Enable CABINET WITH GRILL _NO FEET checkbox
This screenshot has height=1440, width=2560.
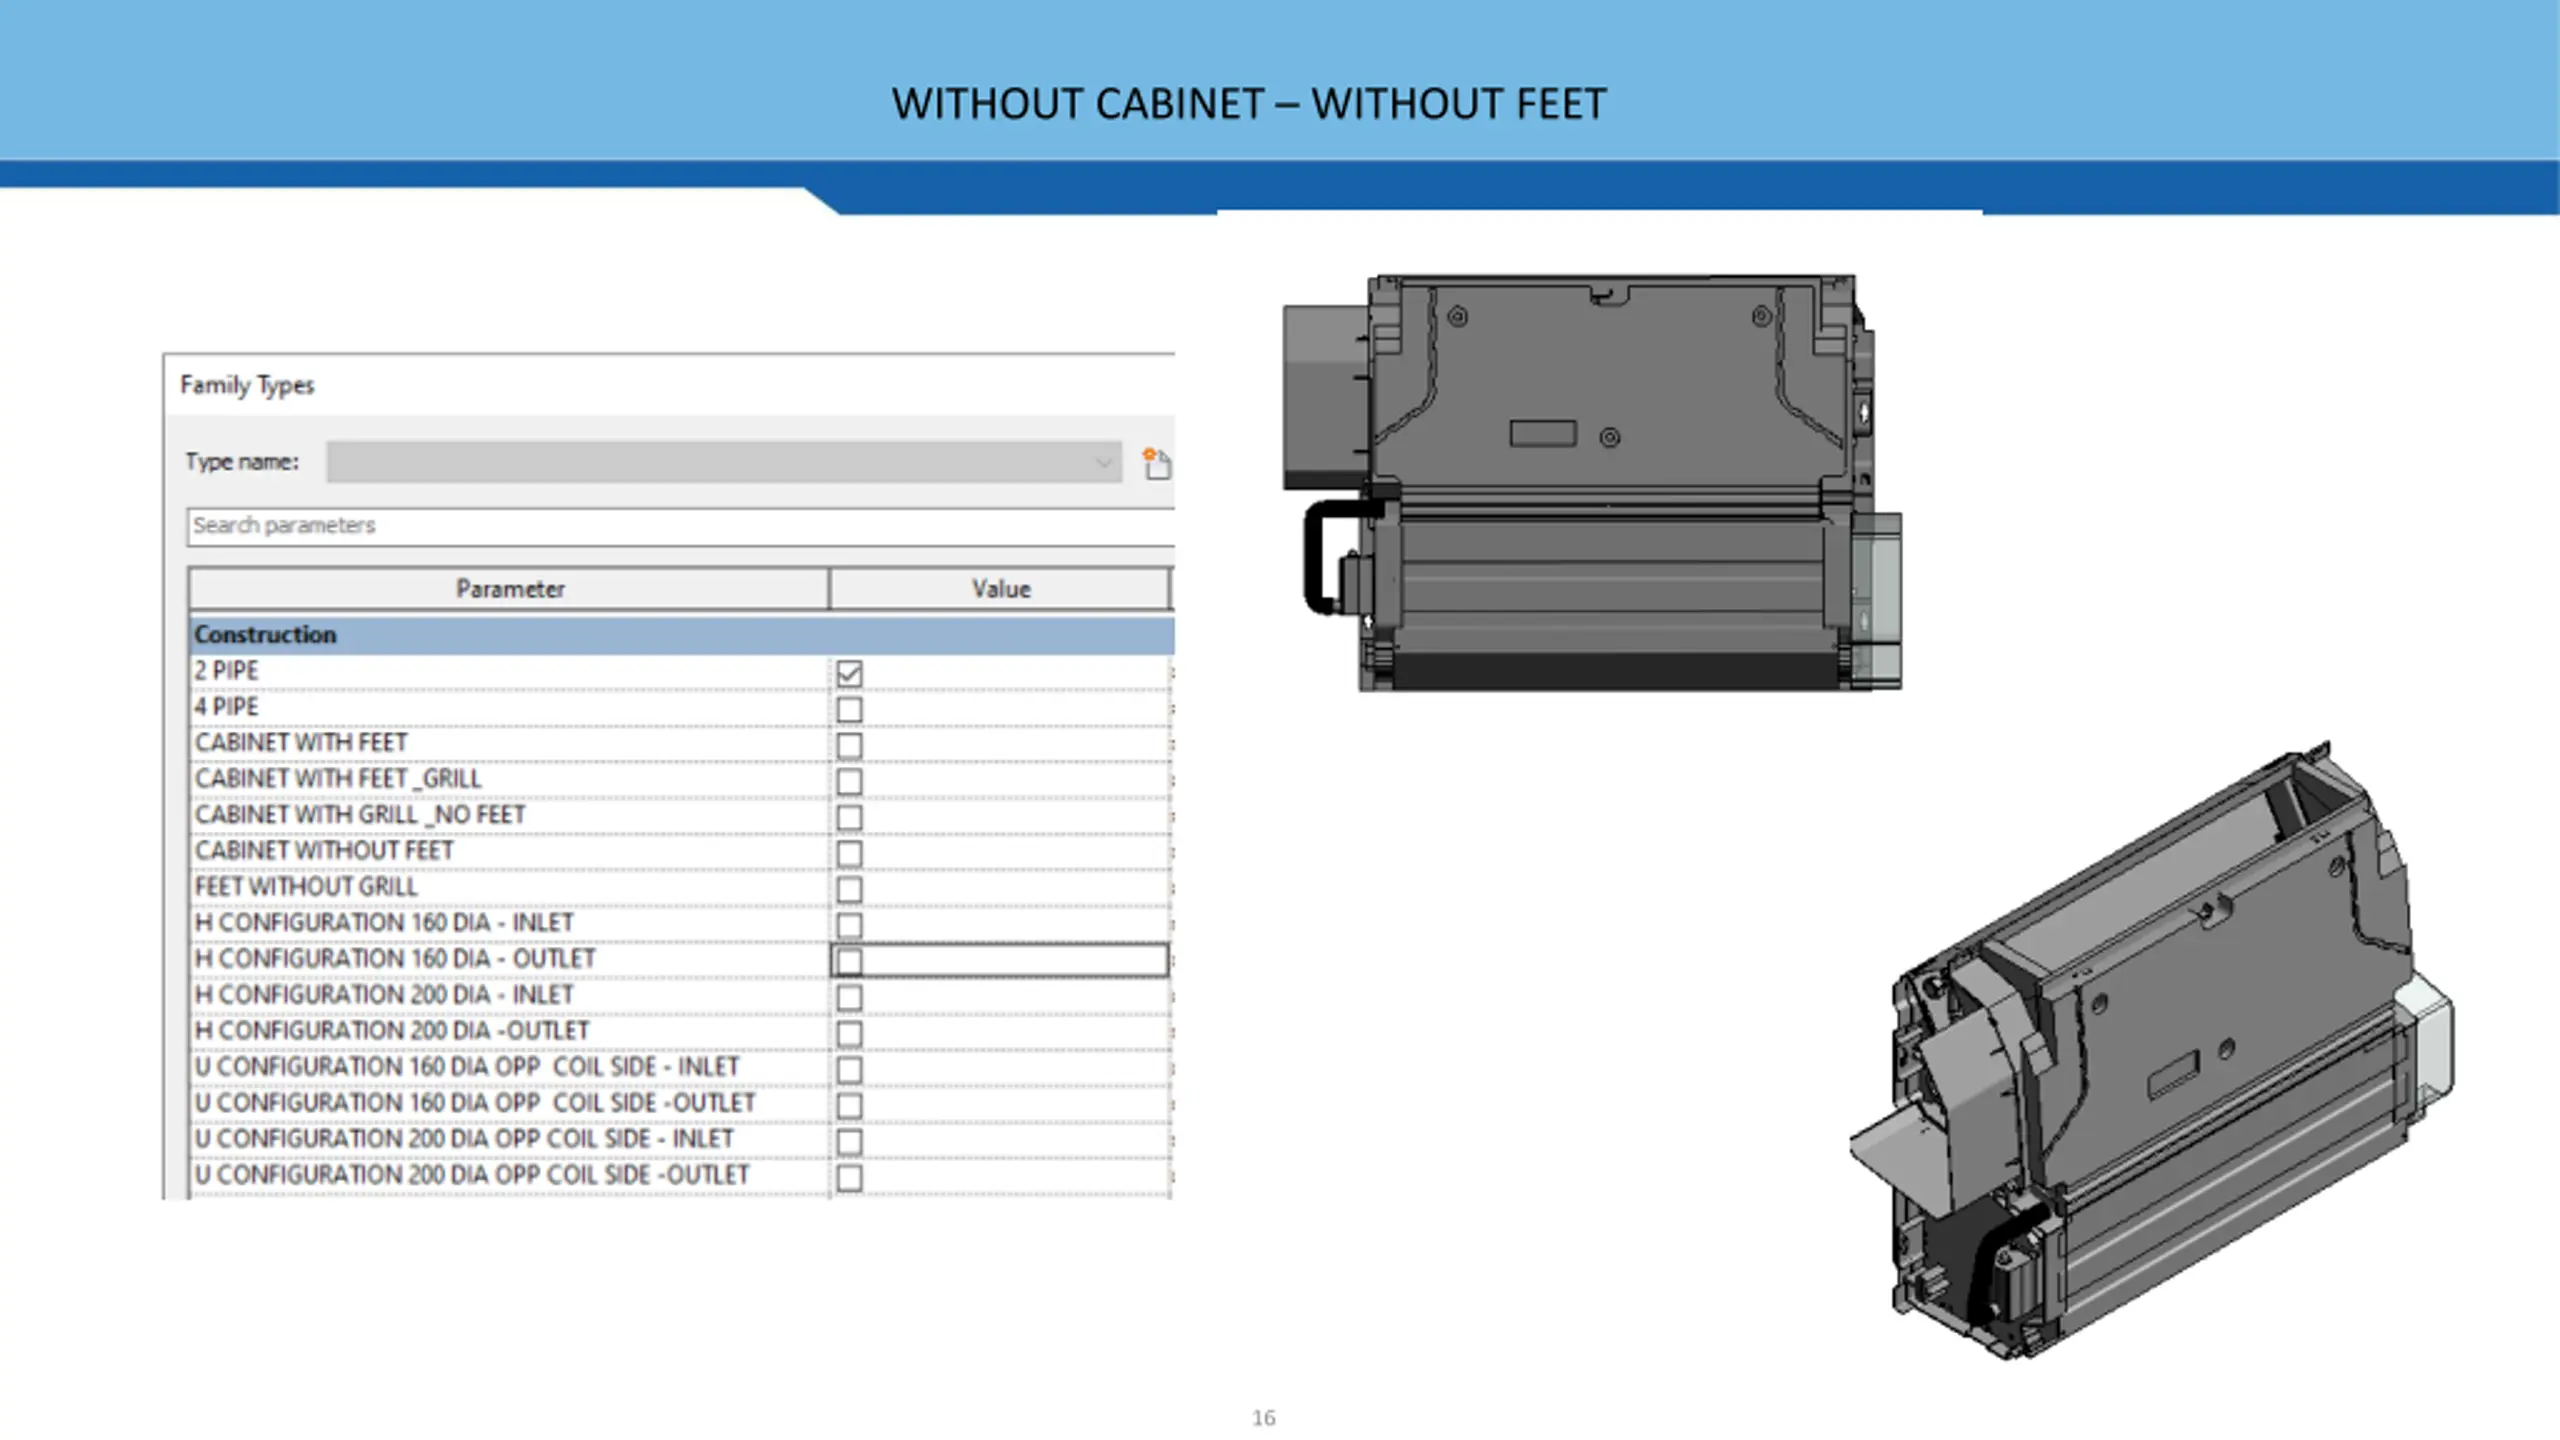[x=849, y=817]
